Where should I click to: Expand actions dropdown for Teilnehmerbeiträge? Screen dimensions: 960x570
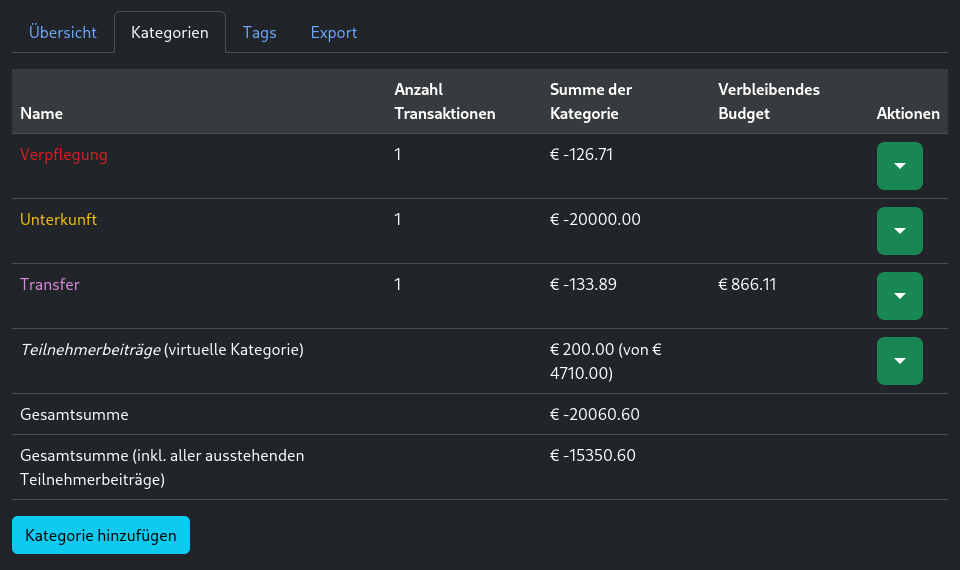pos(899,361)
